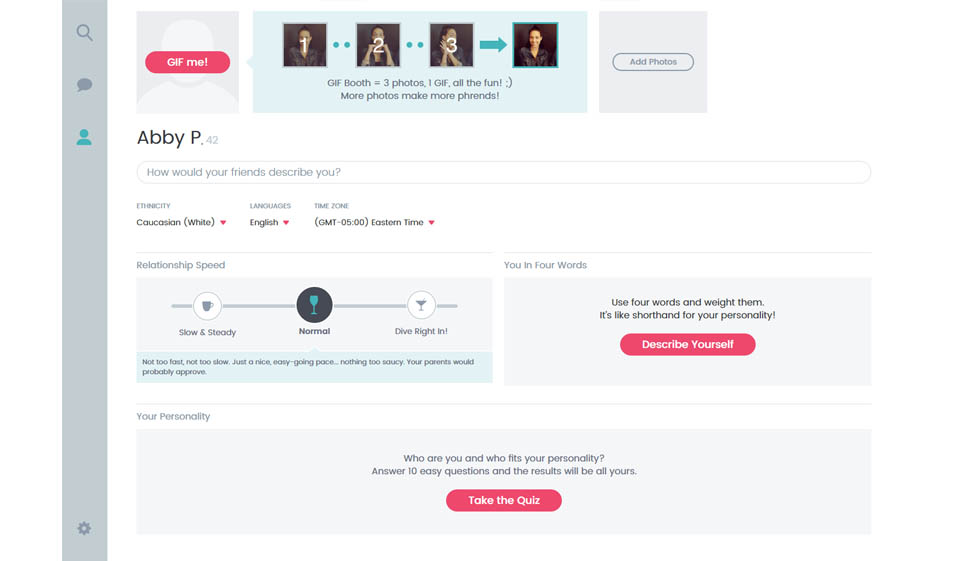The height and width of the screenshot is (561, 960).
Task: Click the 'How would your friends describe you' field
Action: (503, 172)
